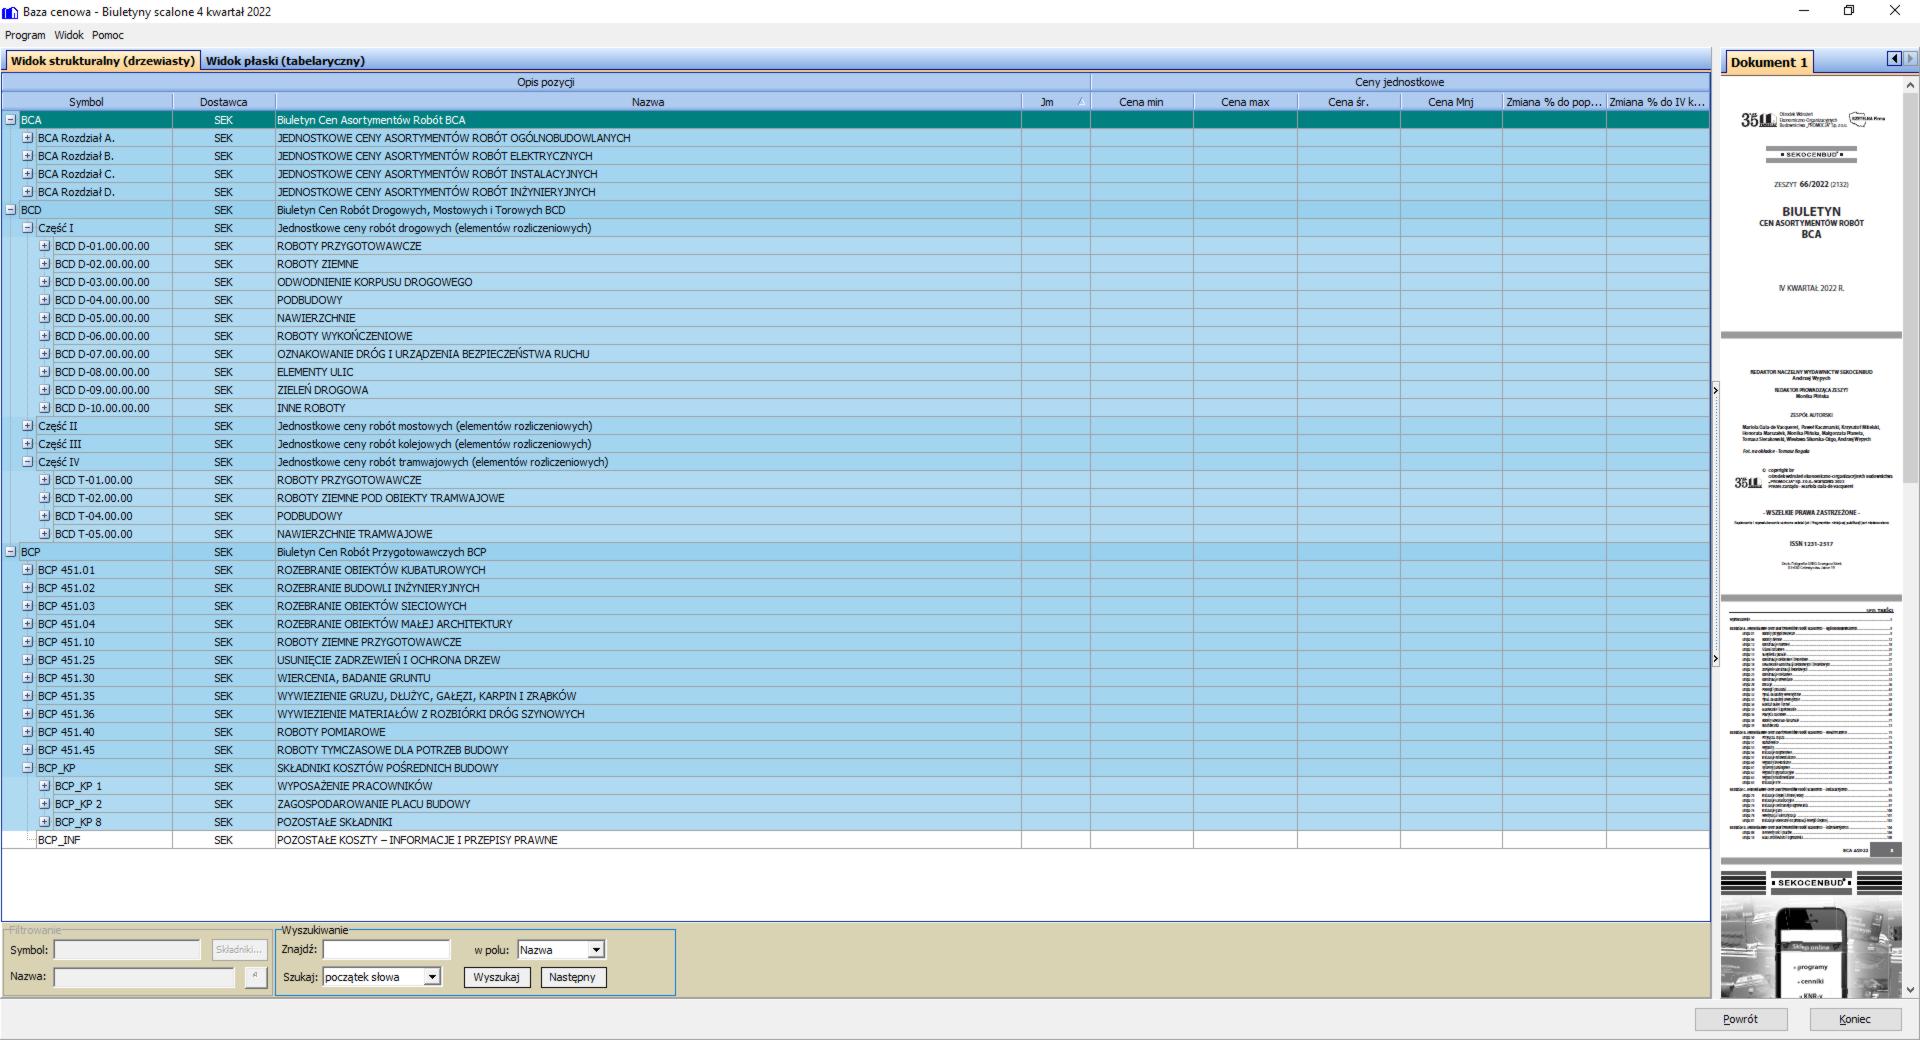1920x1040 pixels.
Task: Expand BCA Rozdział A. node
Action: click(28, 138)
